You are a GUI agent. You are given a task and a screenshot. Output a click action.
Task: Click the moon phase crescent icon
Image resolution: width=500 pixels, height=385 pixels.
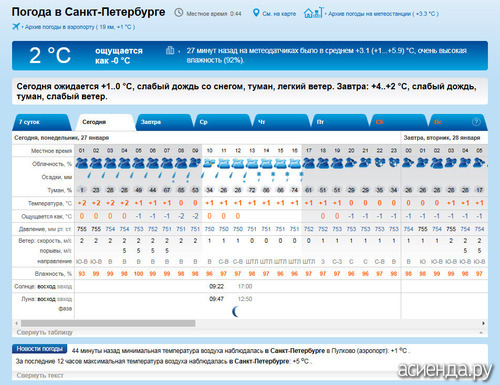click(236, 311)
